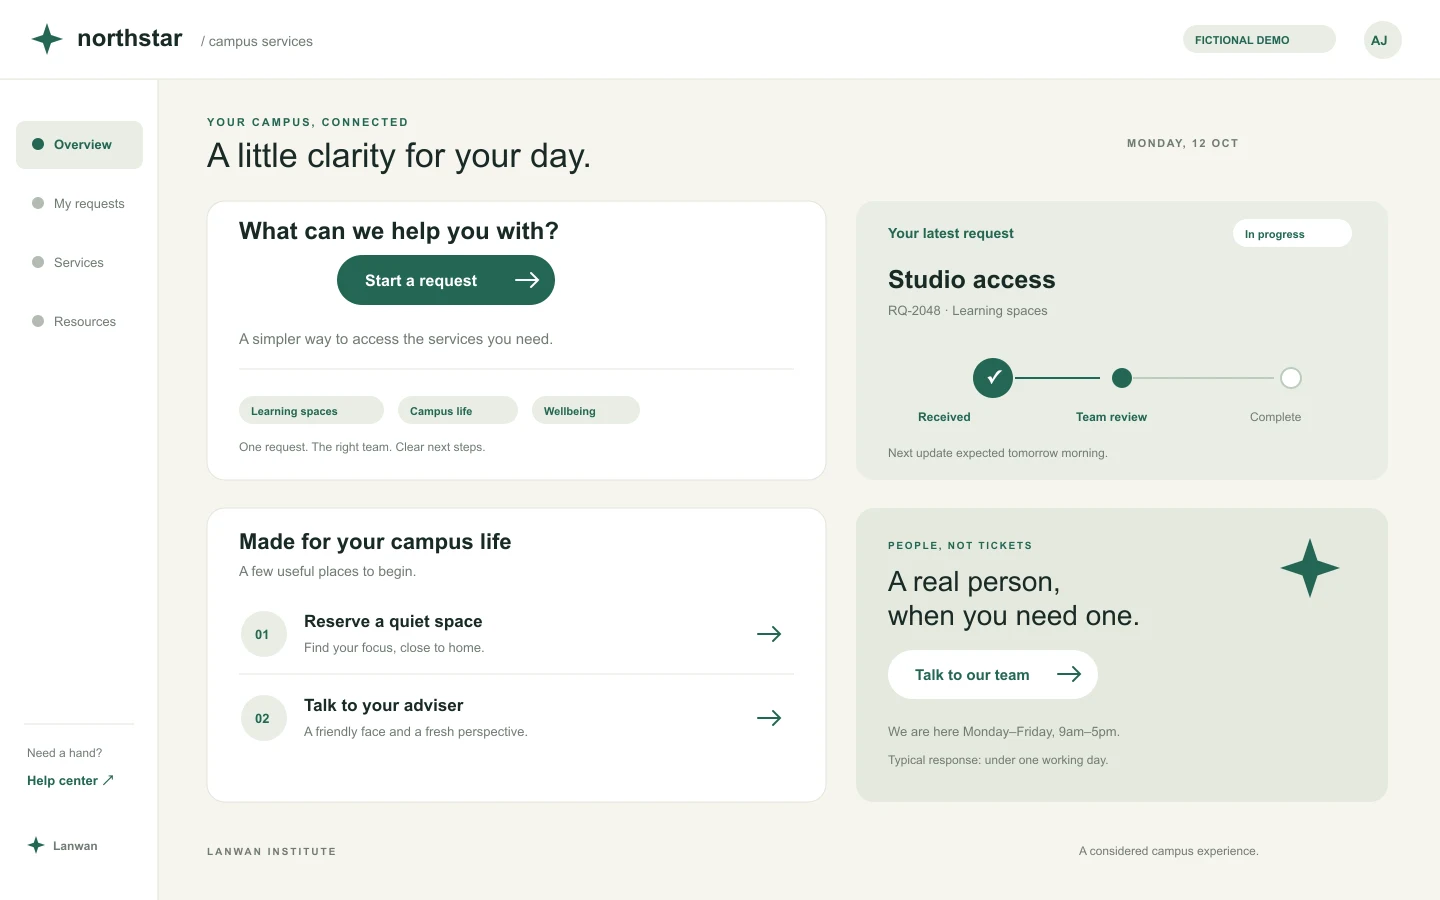Click the northstar star logo icon

pyautogui.click(x=47, y=39)
